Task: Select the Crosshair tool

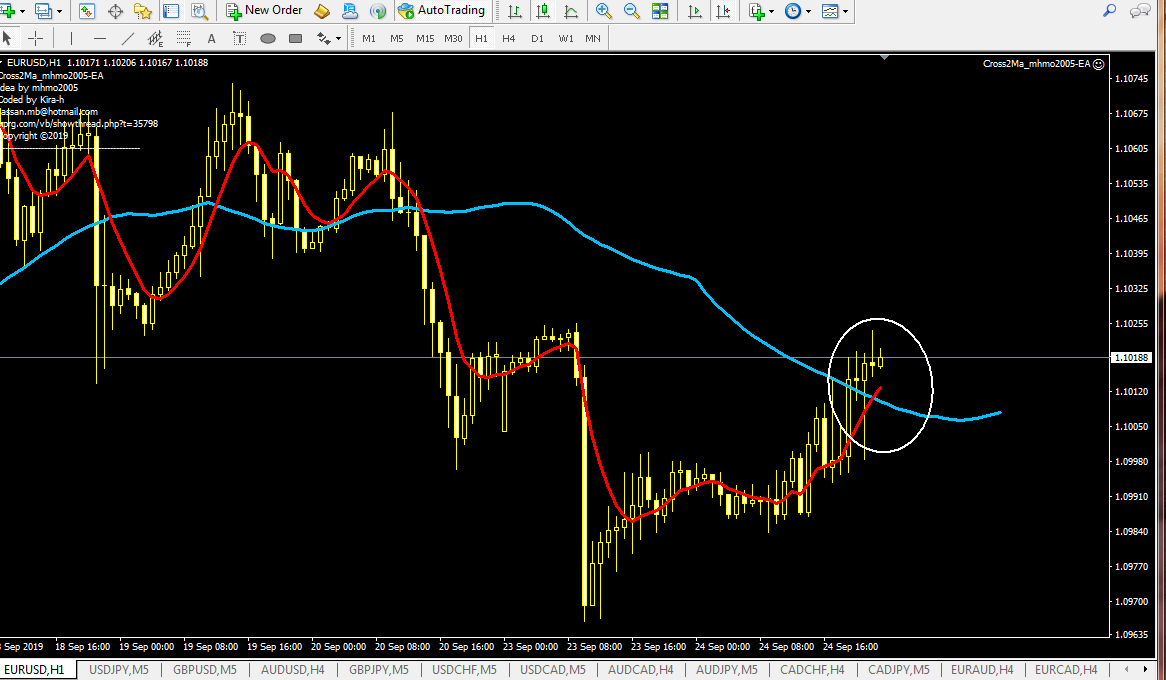Action: point(35,39)
